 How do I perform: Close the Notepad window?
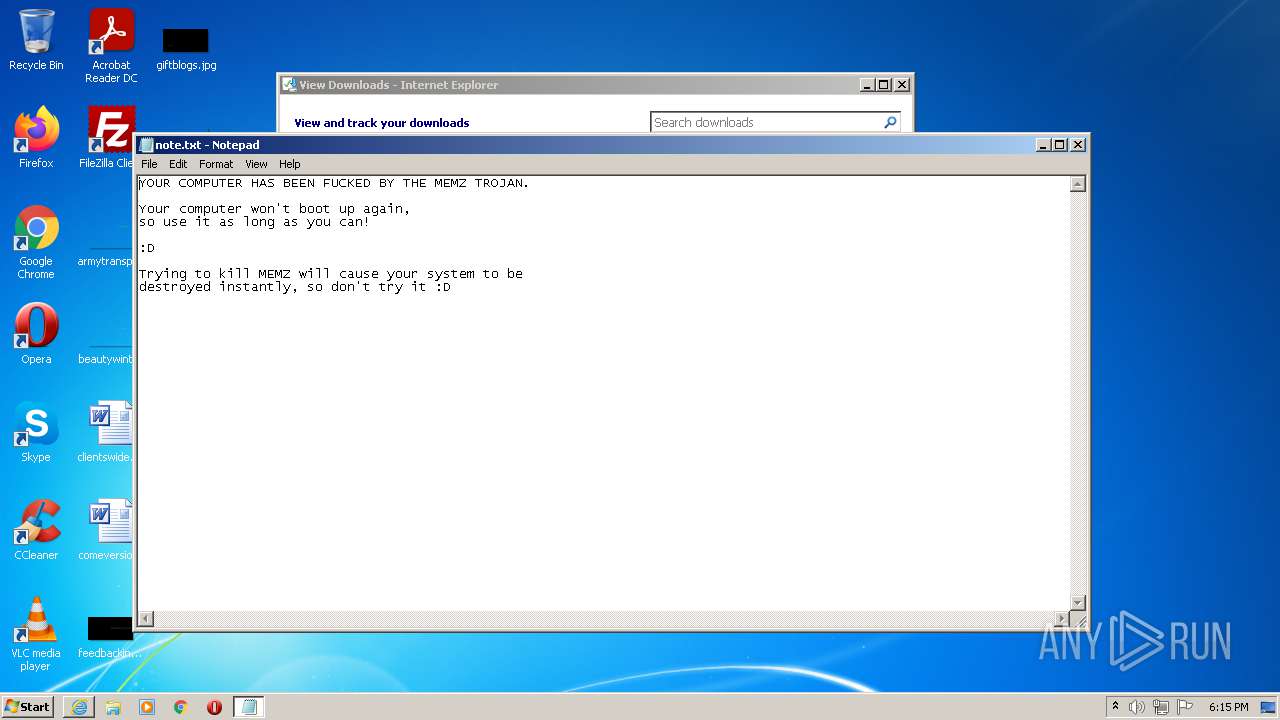(x=1078, y=145)
